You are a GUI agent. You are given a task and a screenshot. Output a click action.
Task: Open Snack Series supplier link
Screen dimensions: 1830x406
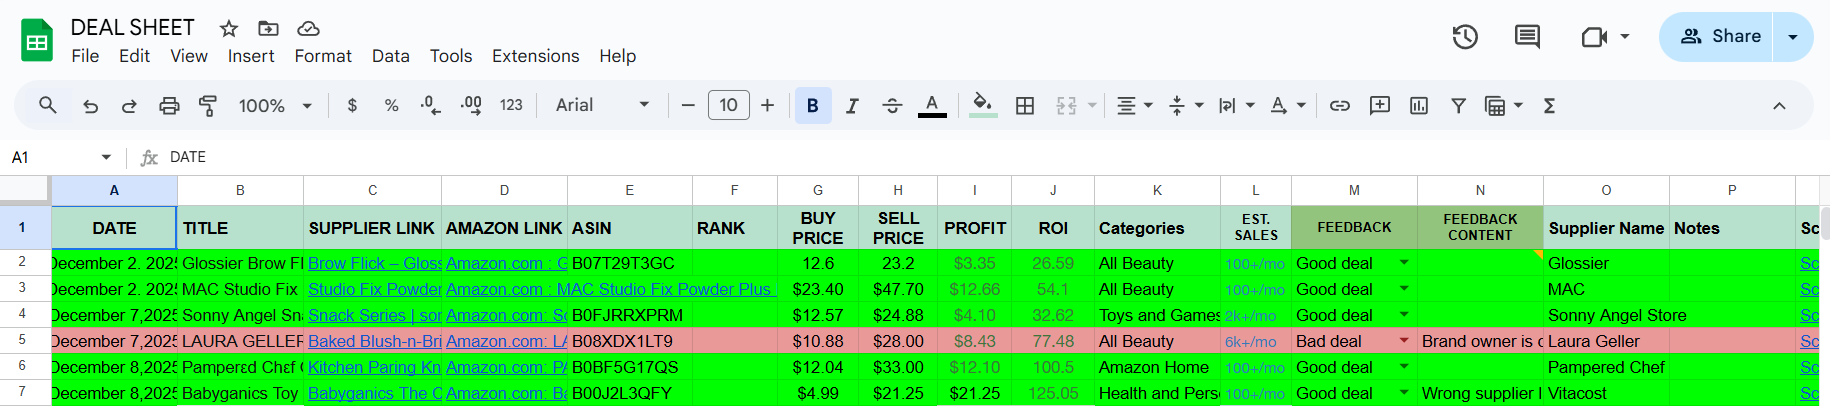[375, 315]
